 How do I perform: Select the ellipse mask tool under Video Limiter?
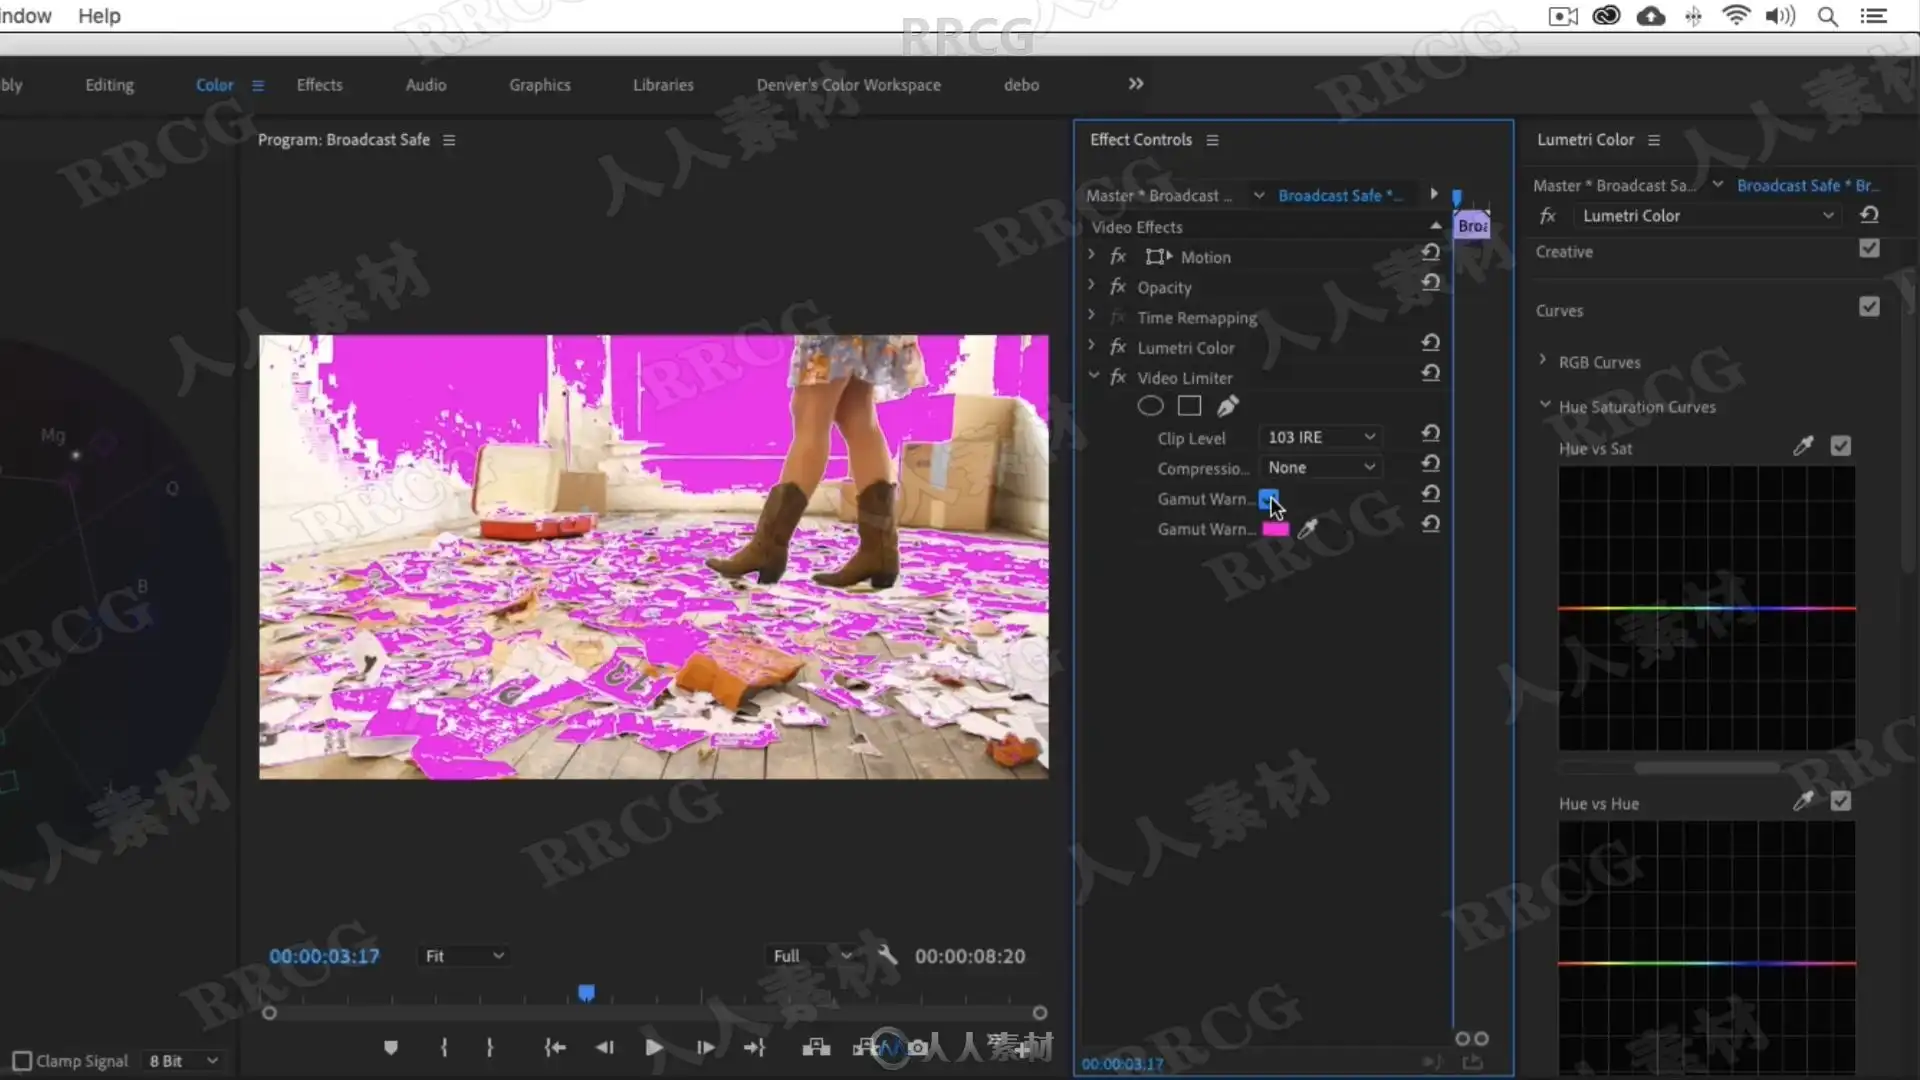pos(1150,406)
